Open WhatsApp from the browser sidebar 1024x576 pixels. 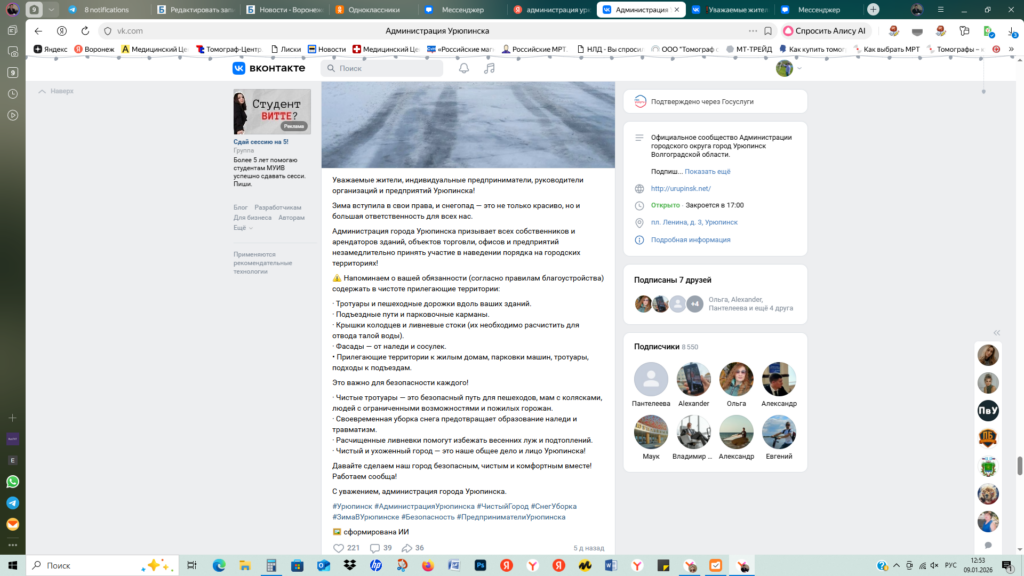point(12,481)
